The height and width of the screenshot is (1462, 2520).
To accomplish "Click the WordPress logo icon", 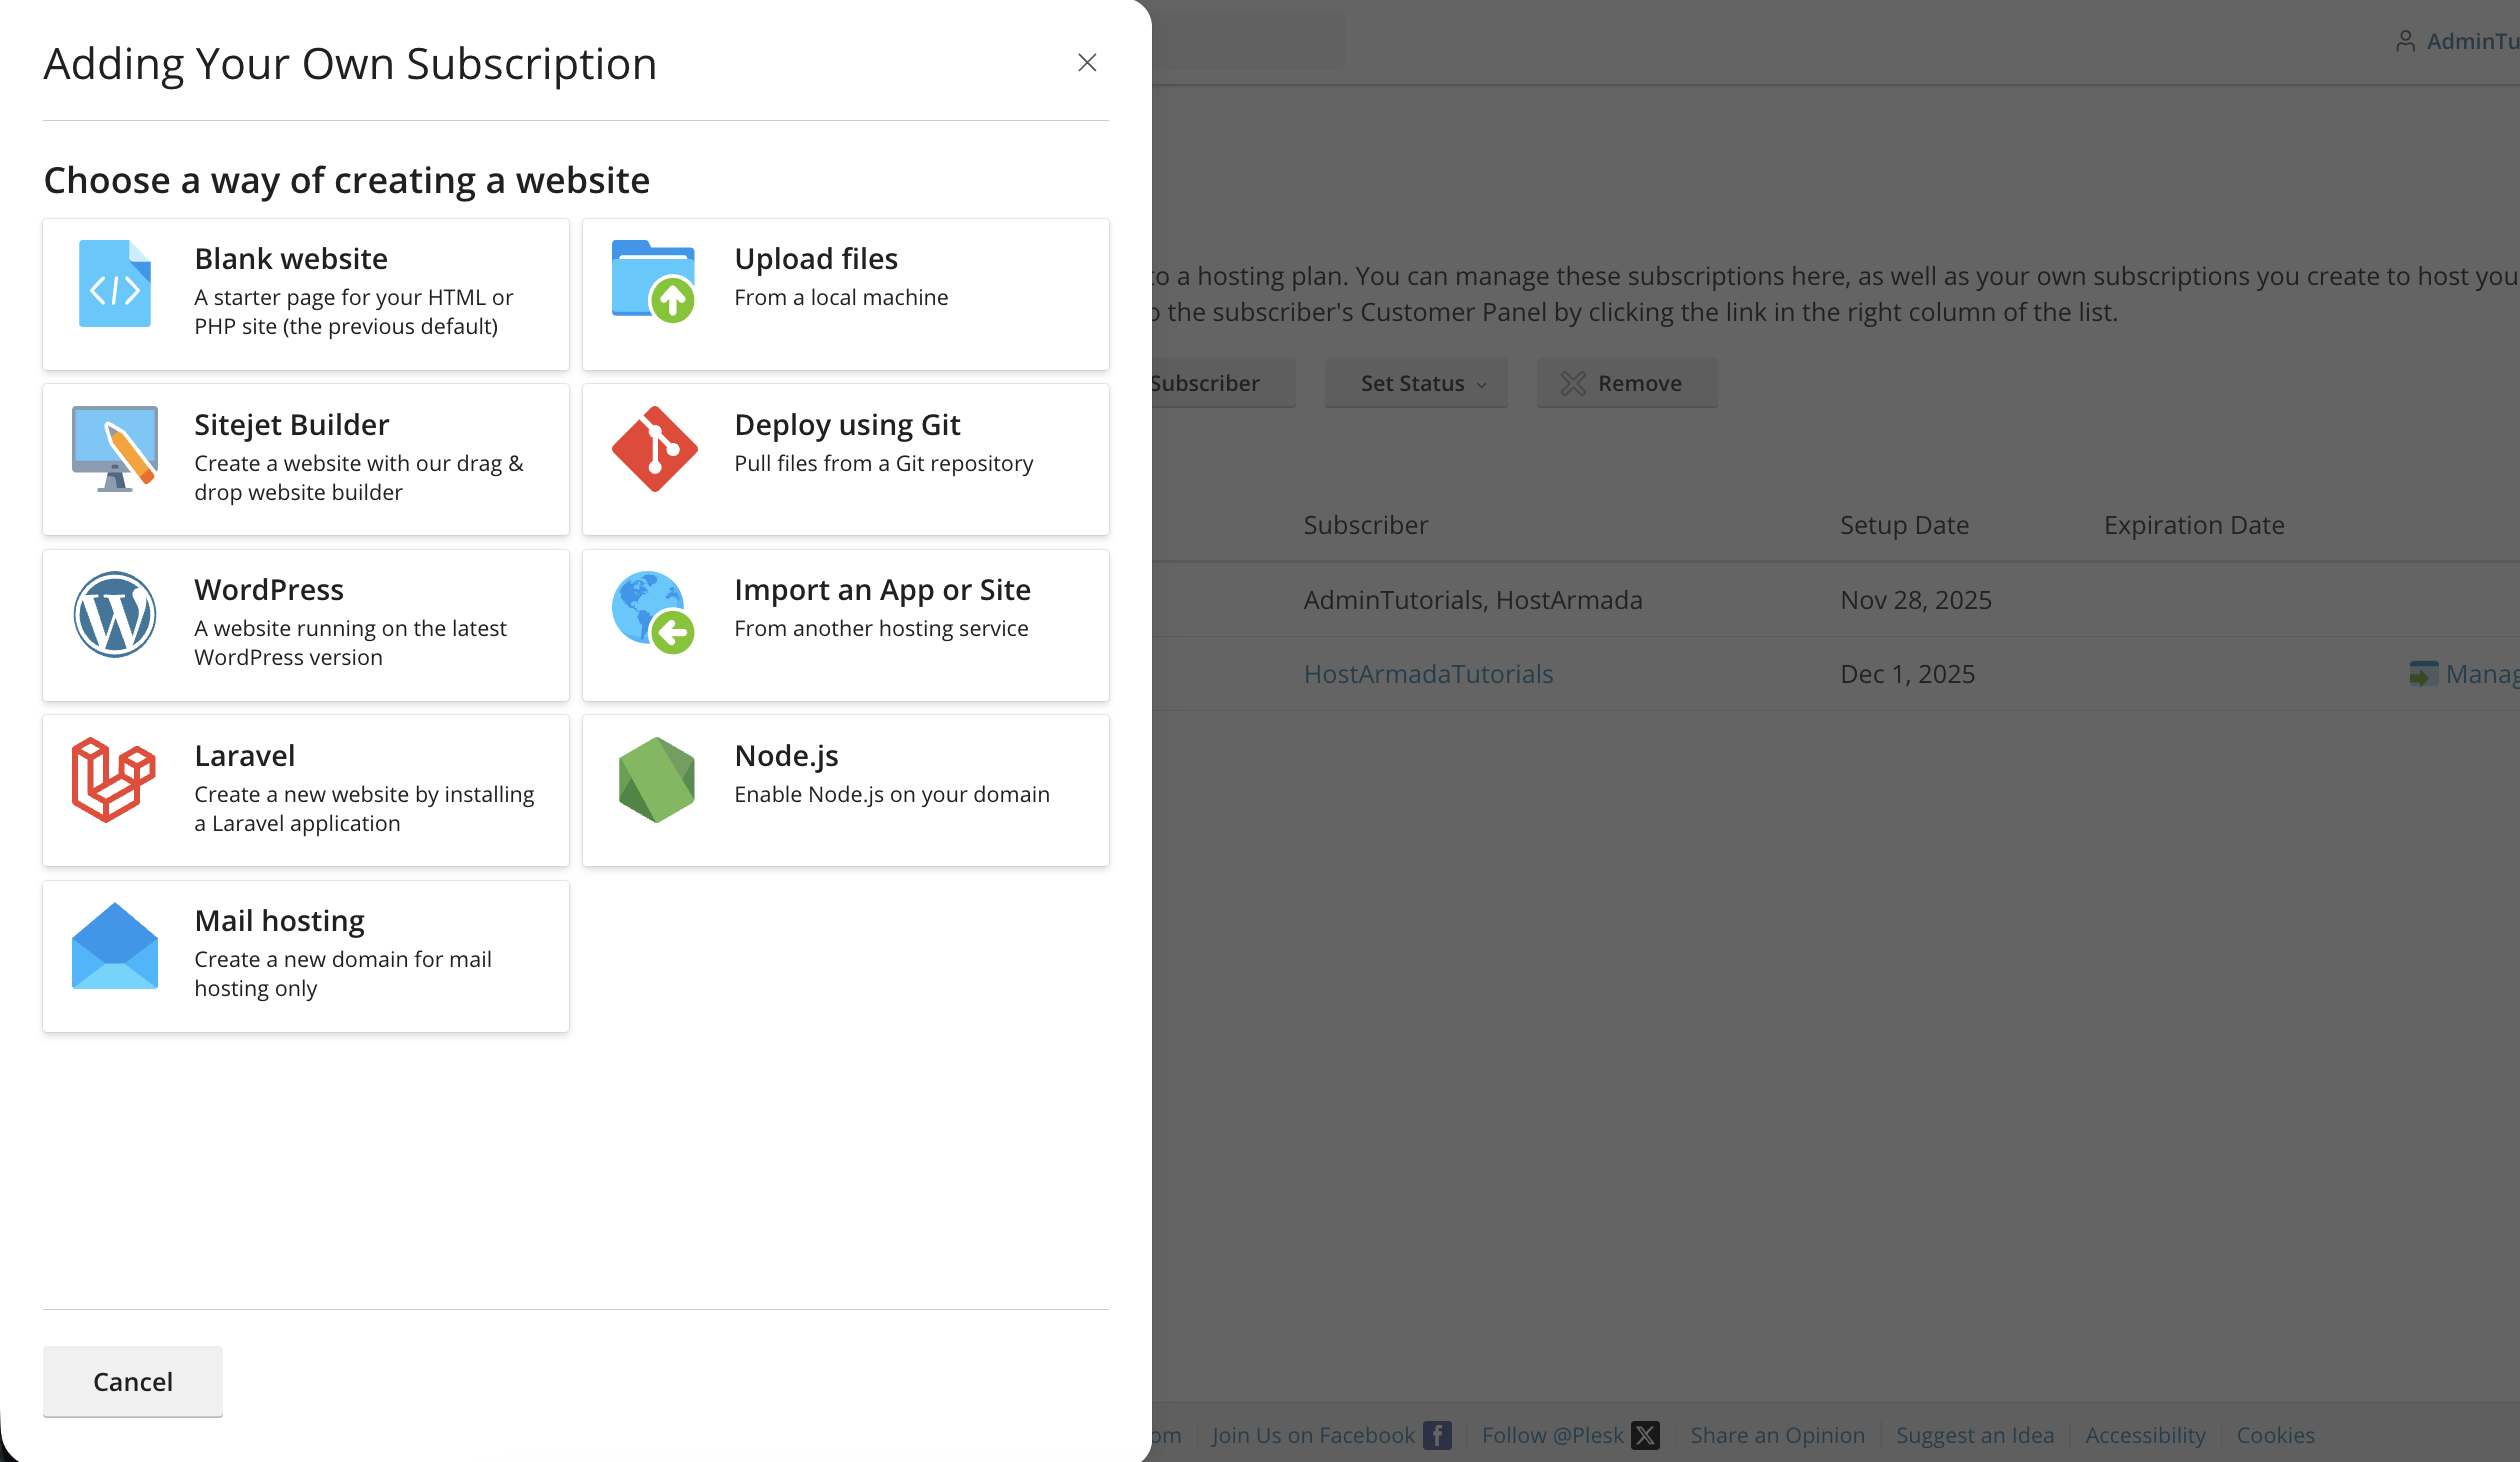I will pyautogui.click(x=115, y=614).
